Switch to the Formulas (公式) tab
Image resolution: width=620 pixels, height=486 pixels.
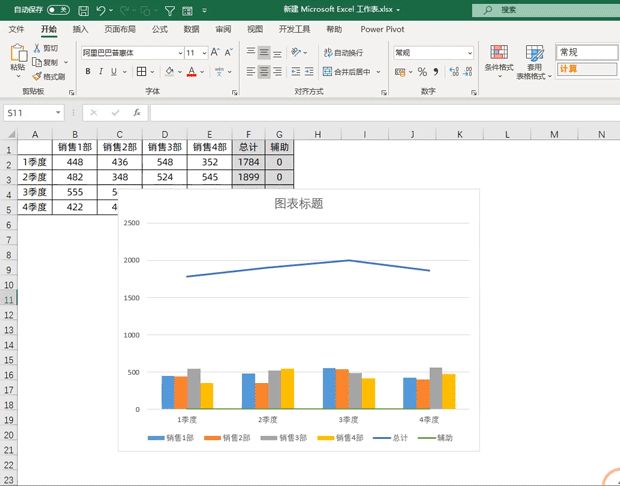(x=160, y=29)
